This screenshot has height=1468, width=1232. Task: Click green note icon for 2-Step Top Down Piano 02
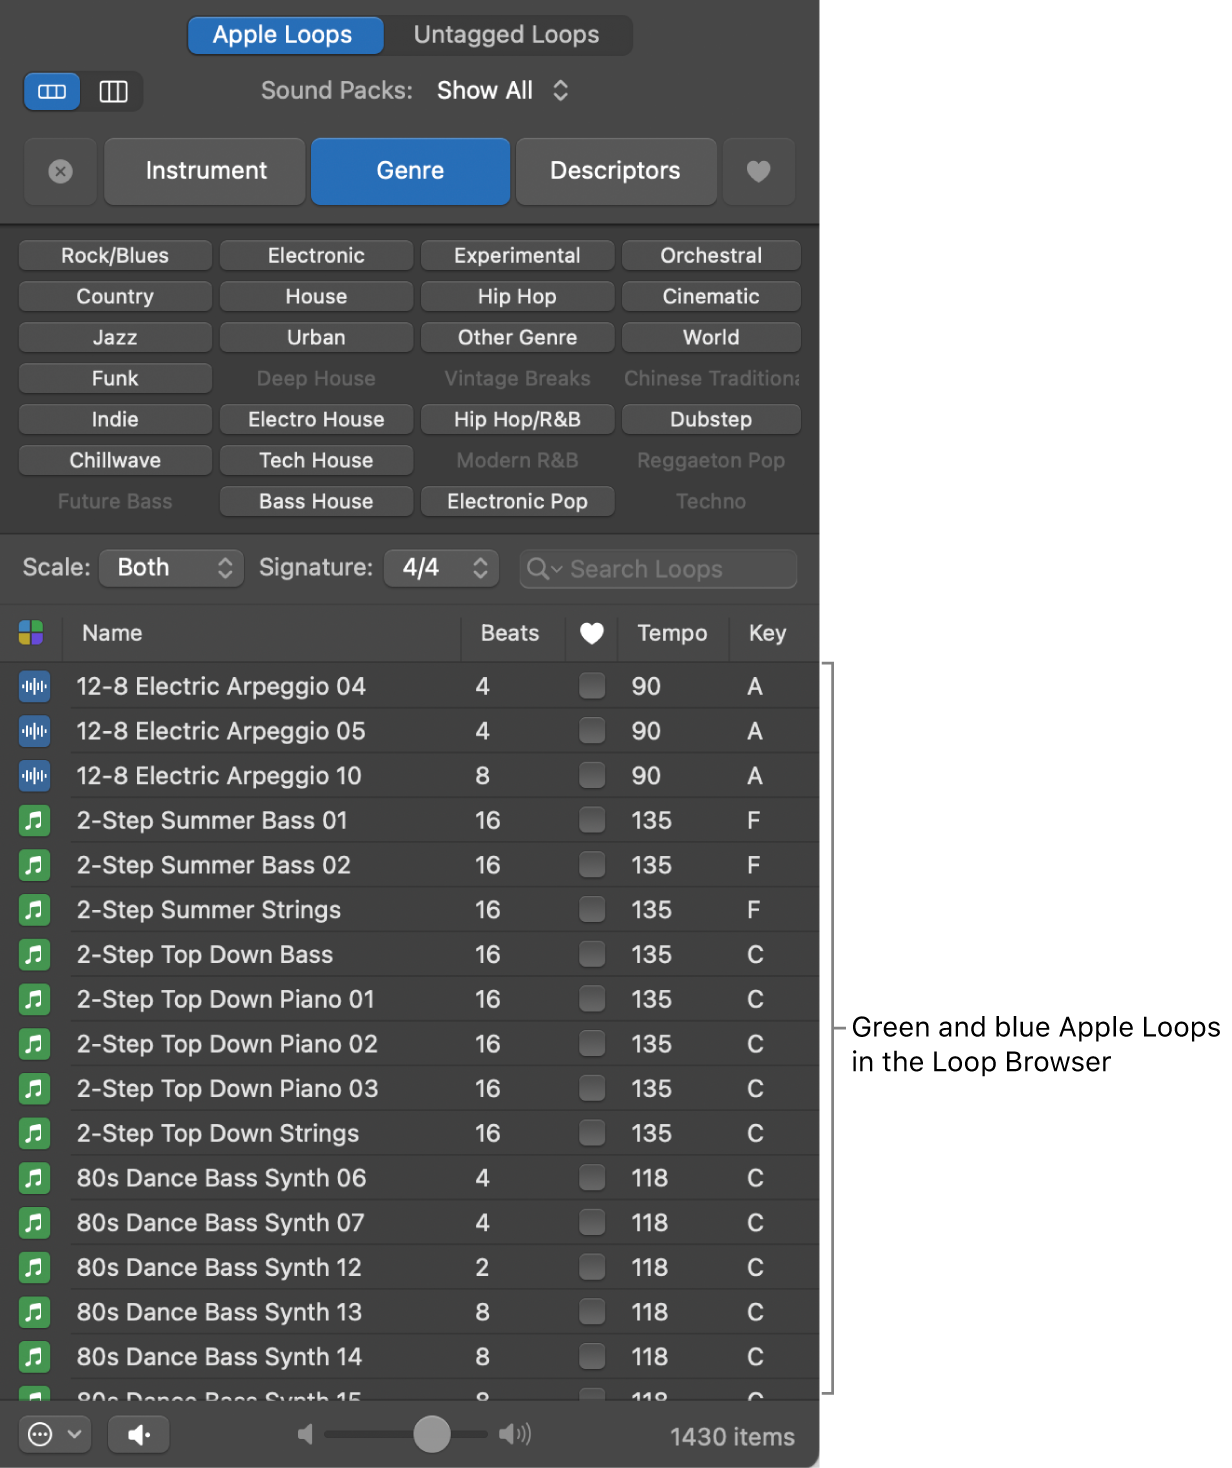34,1044
